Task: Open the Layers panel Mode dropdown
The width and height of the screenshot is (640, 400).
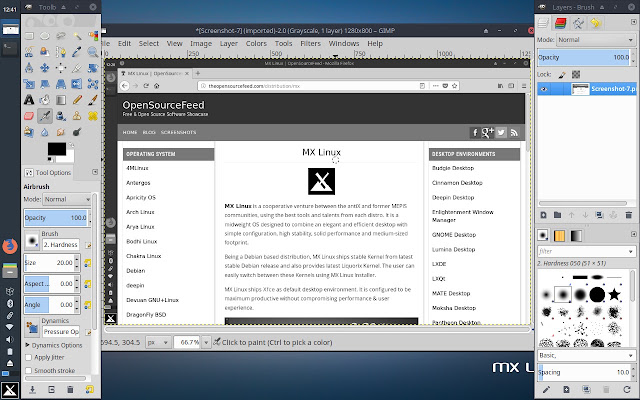Action: click(x=595, y=40)
